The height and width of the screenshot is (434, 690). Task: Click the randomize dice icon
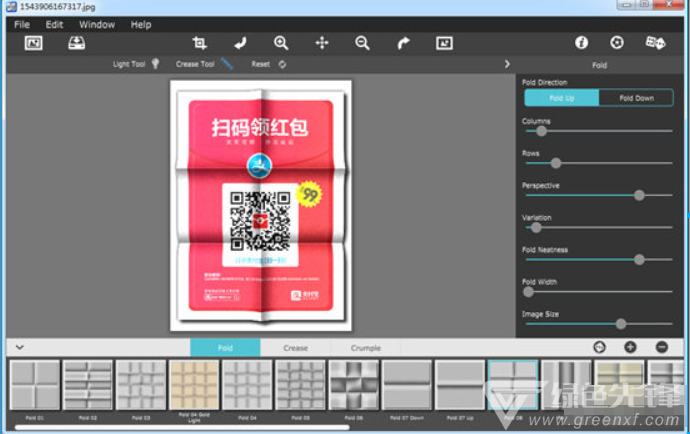pyautogui.click(x=655, y=42)
